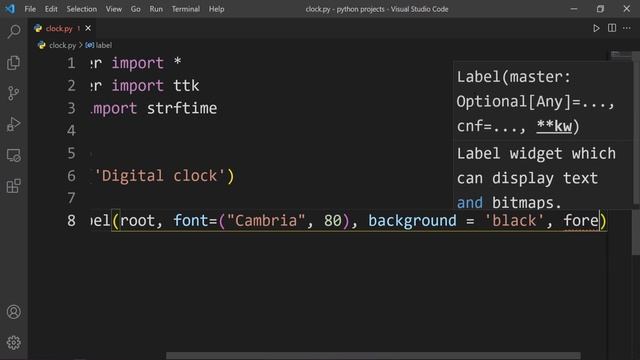Click the 'Digital clock' string

point(160,176)
